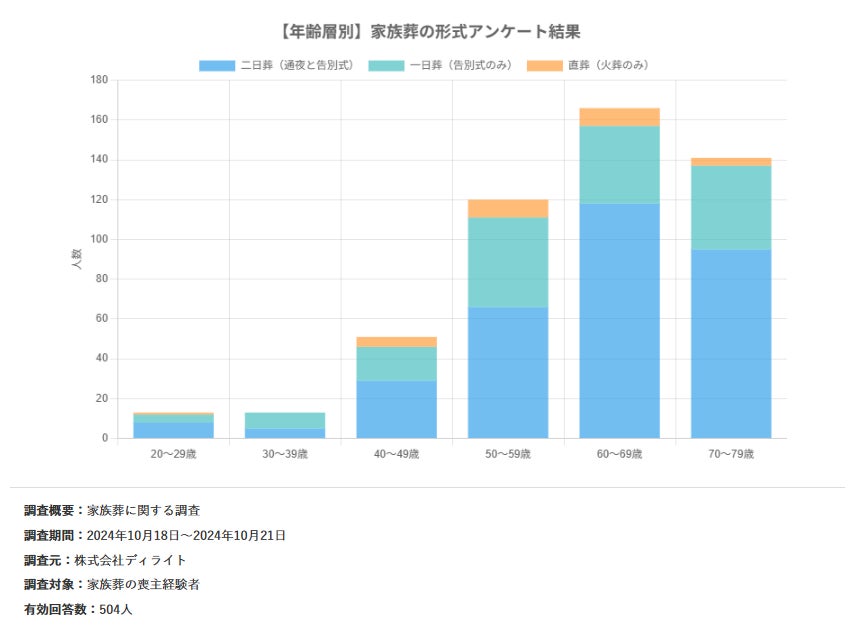Click the blue segment of the 20〜29歳 bar

[174, 430]
